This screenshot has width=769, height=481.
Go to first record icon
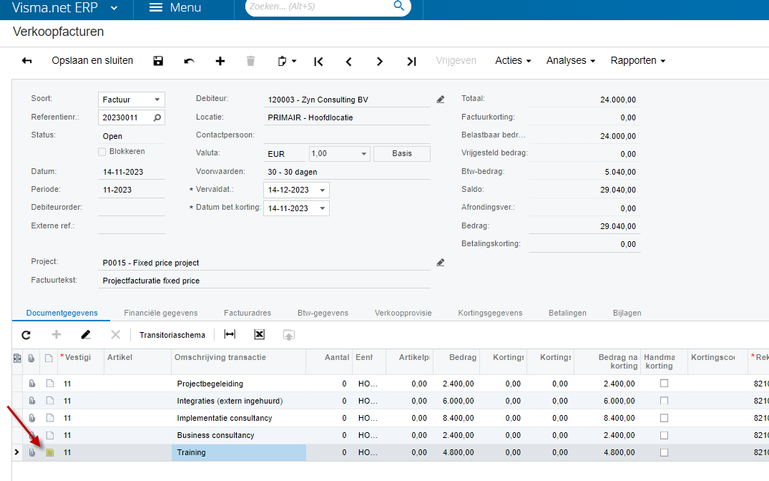318,61
